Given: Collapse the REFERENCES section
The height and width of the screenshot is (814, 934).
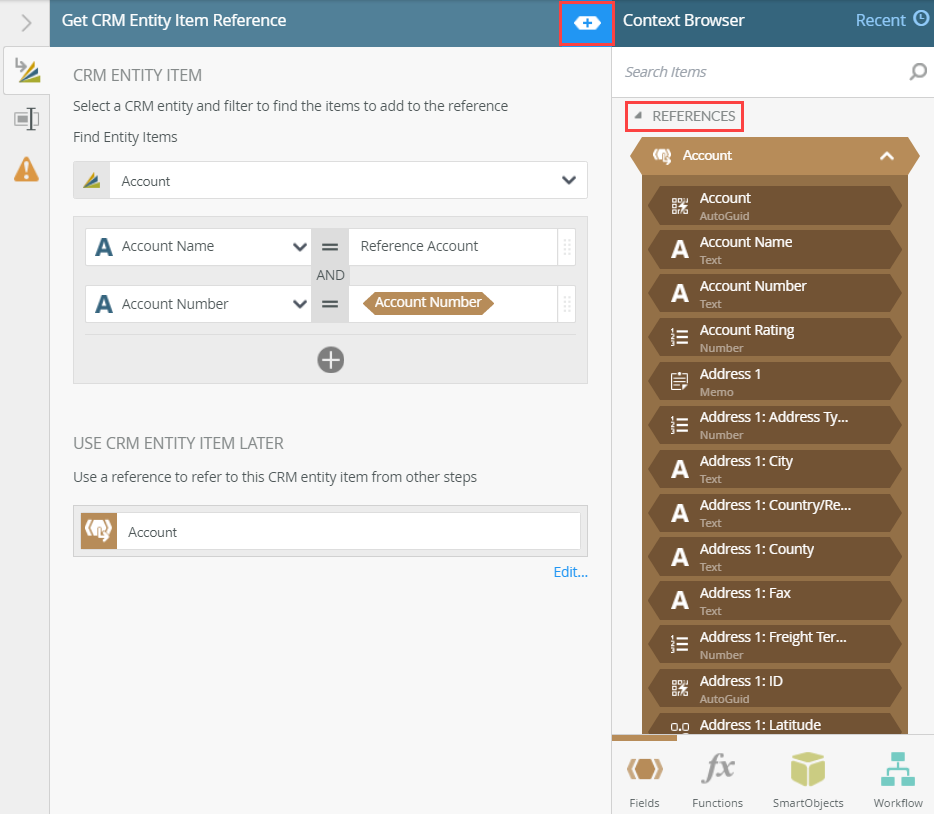Looking at the screenshot, I should (639, 116).
